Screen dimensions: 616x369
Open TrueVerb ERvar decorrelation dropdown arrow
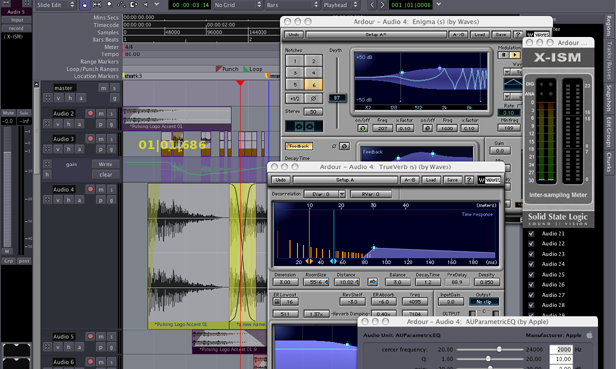342,194
